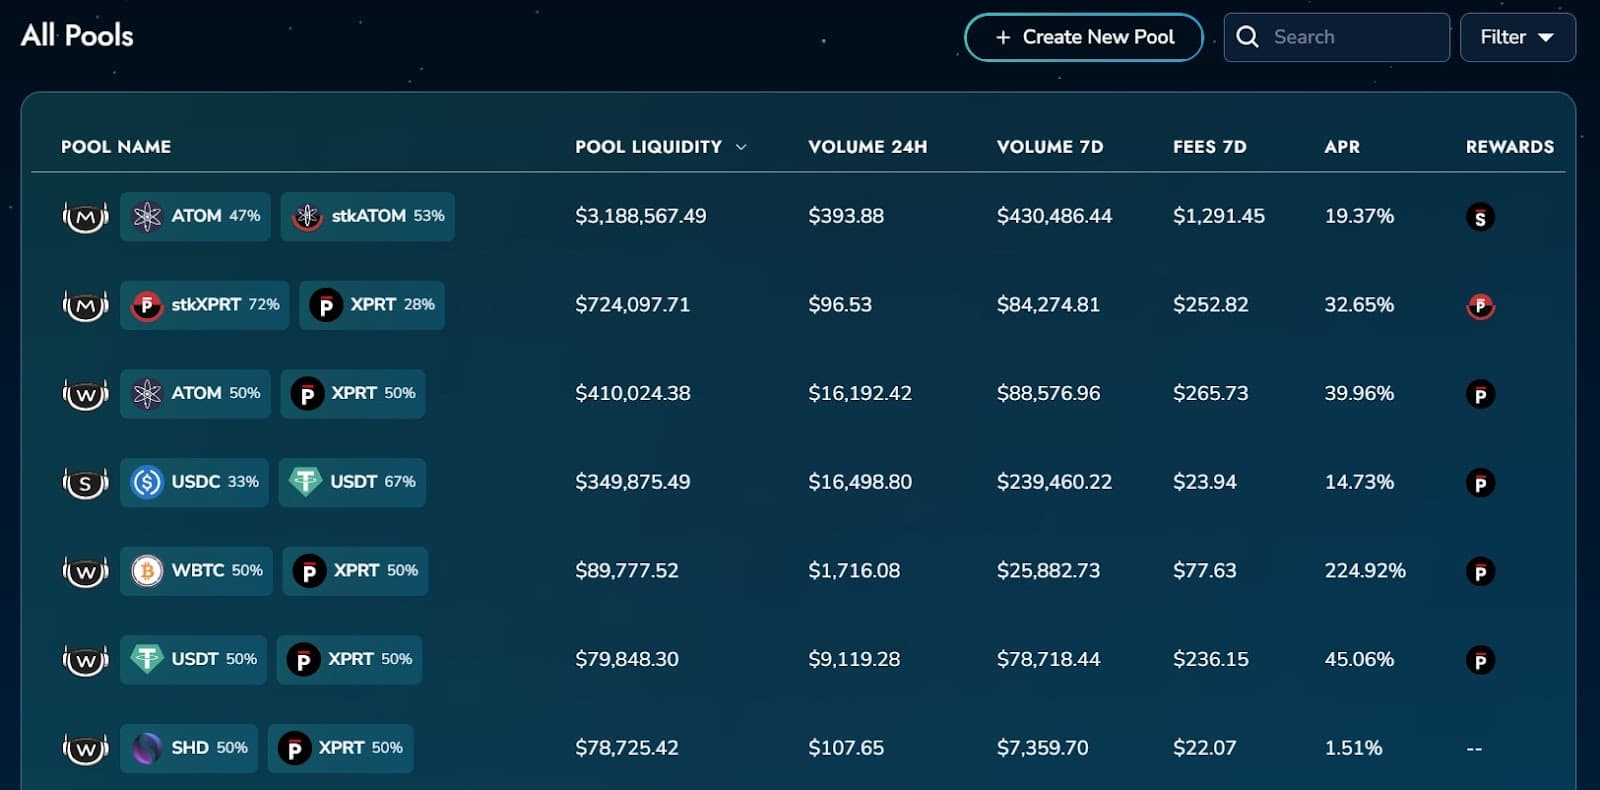
Task: Toggle the Pool Liquidity sort chevron
Action: click(741, 147)
